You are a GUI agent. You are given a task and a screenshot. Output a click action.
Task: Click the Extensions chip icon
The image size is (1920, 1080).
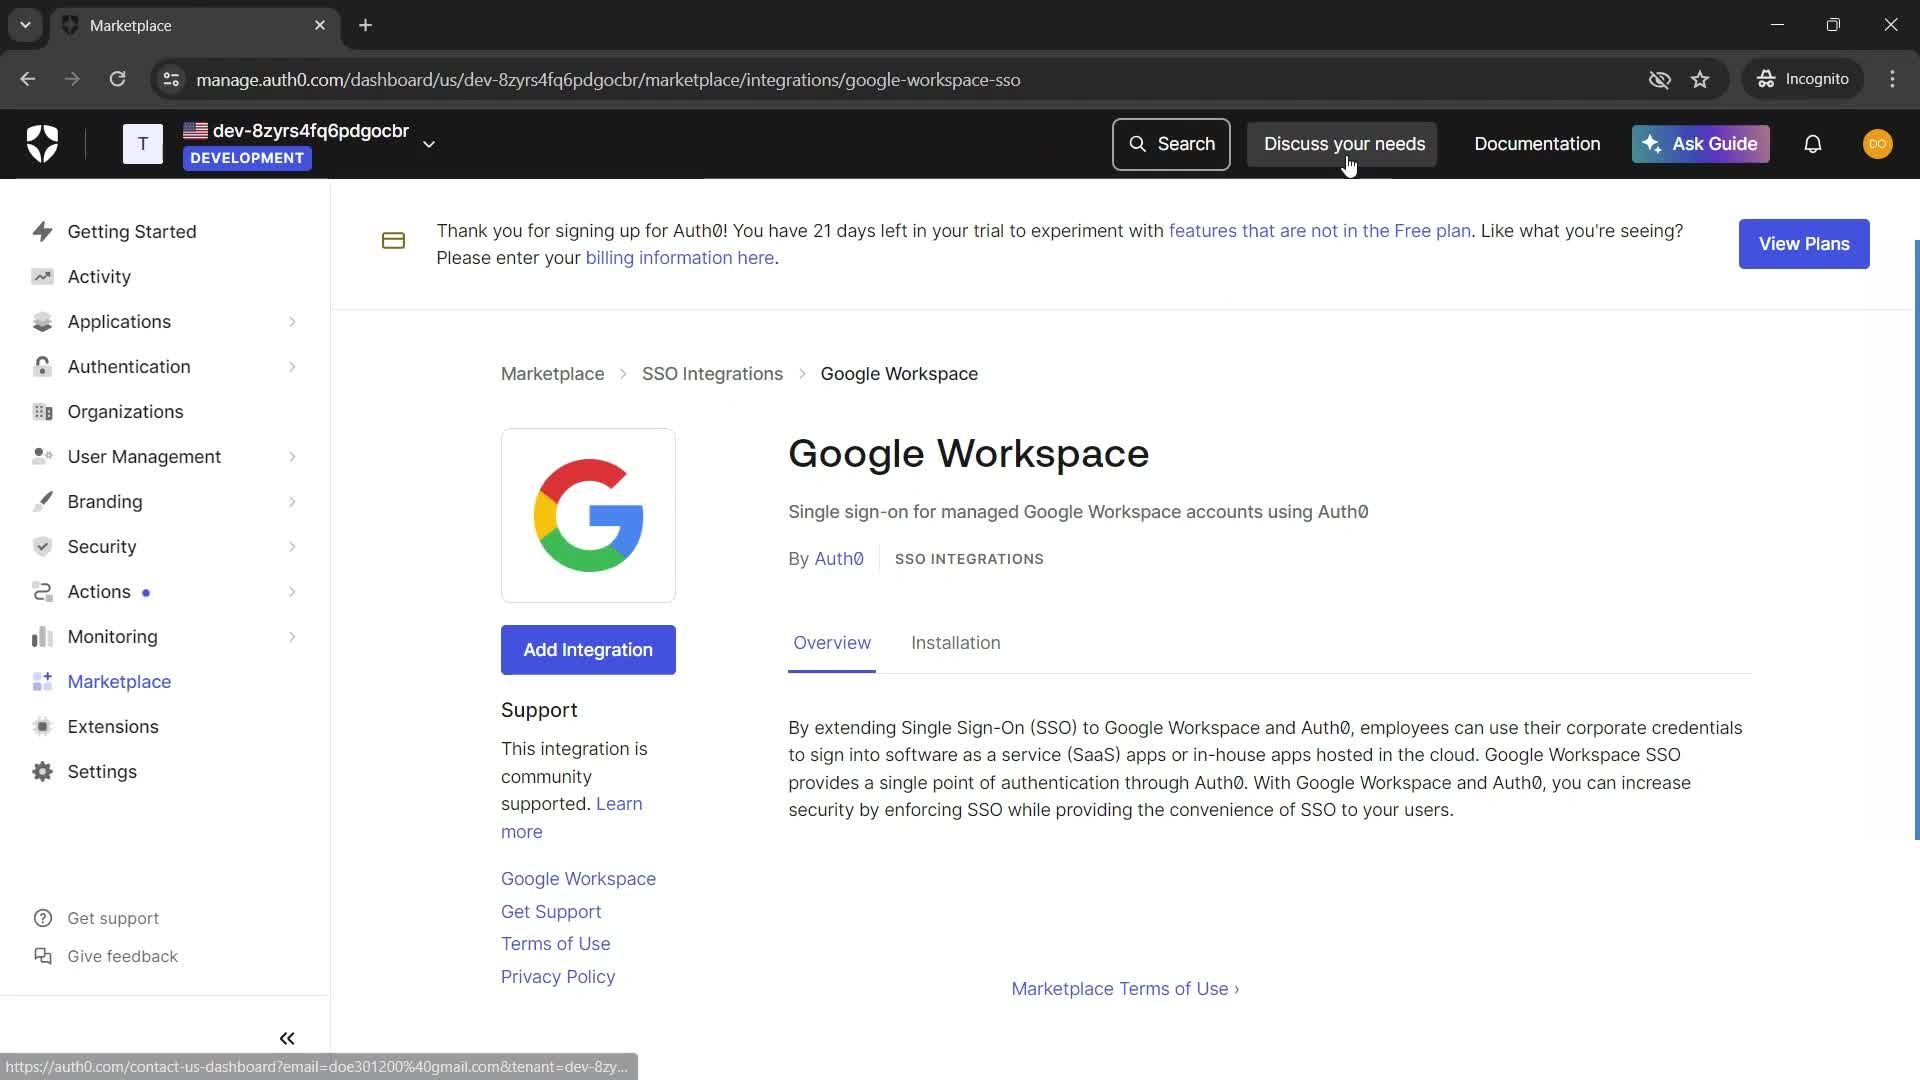coord(42,727)
